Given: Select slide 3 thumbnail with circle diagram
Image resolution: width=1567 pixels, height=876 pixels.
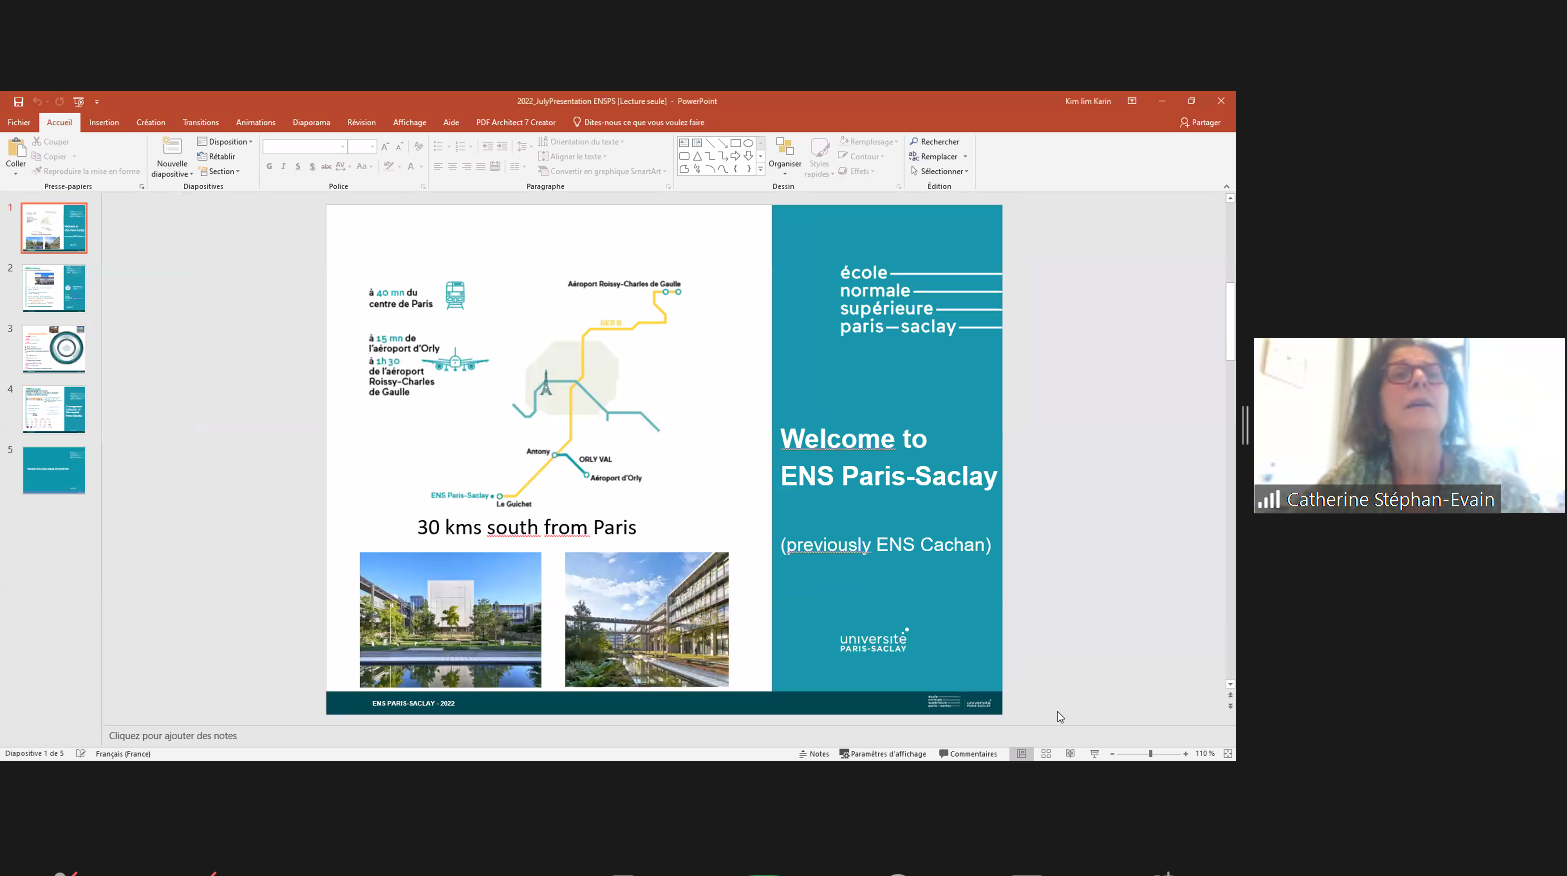Looking at the screenshot, I should pos(54,349).
